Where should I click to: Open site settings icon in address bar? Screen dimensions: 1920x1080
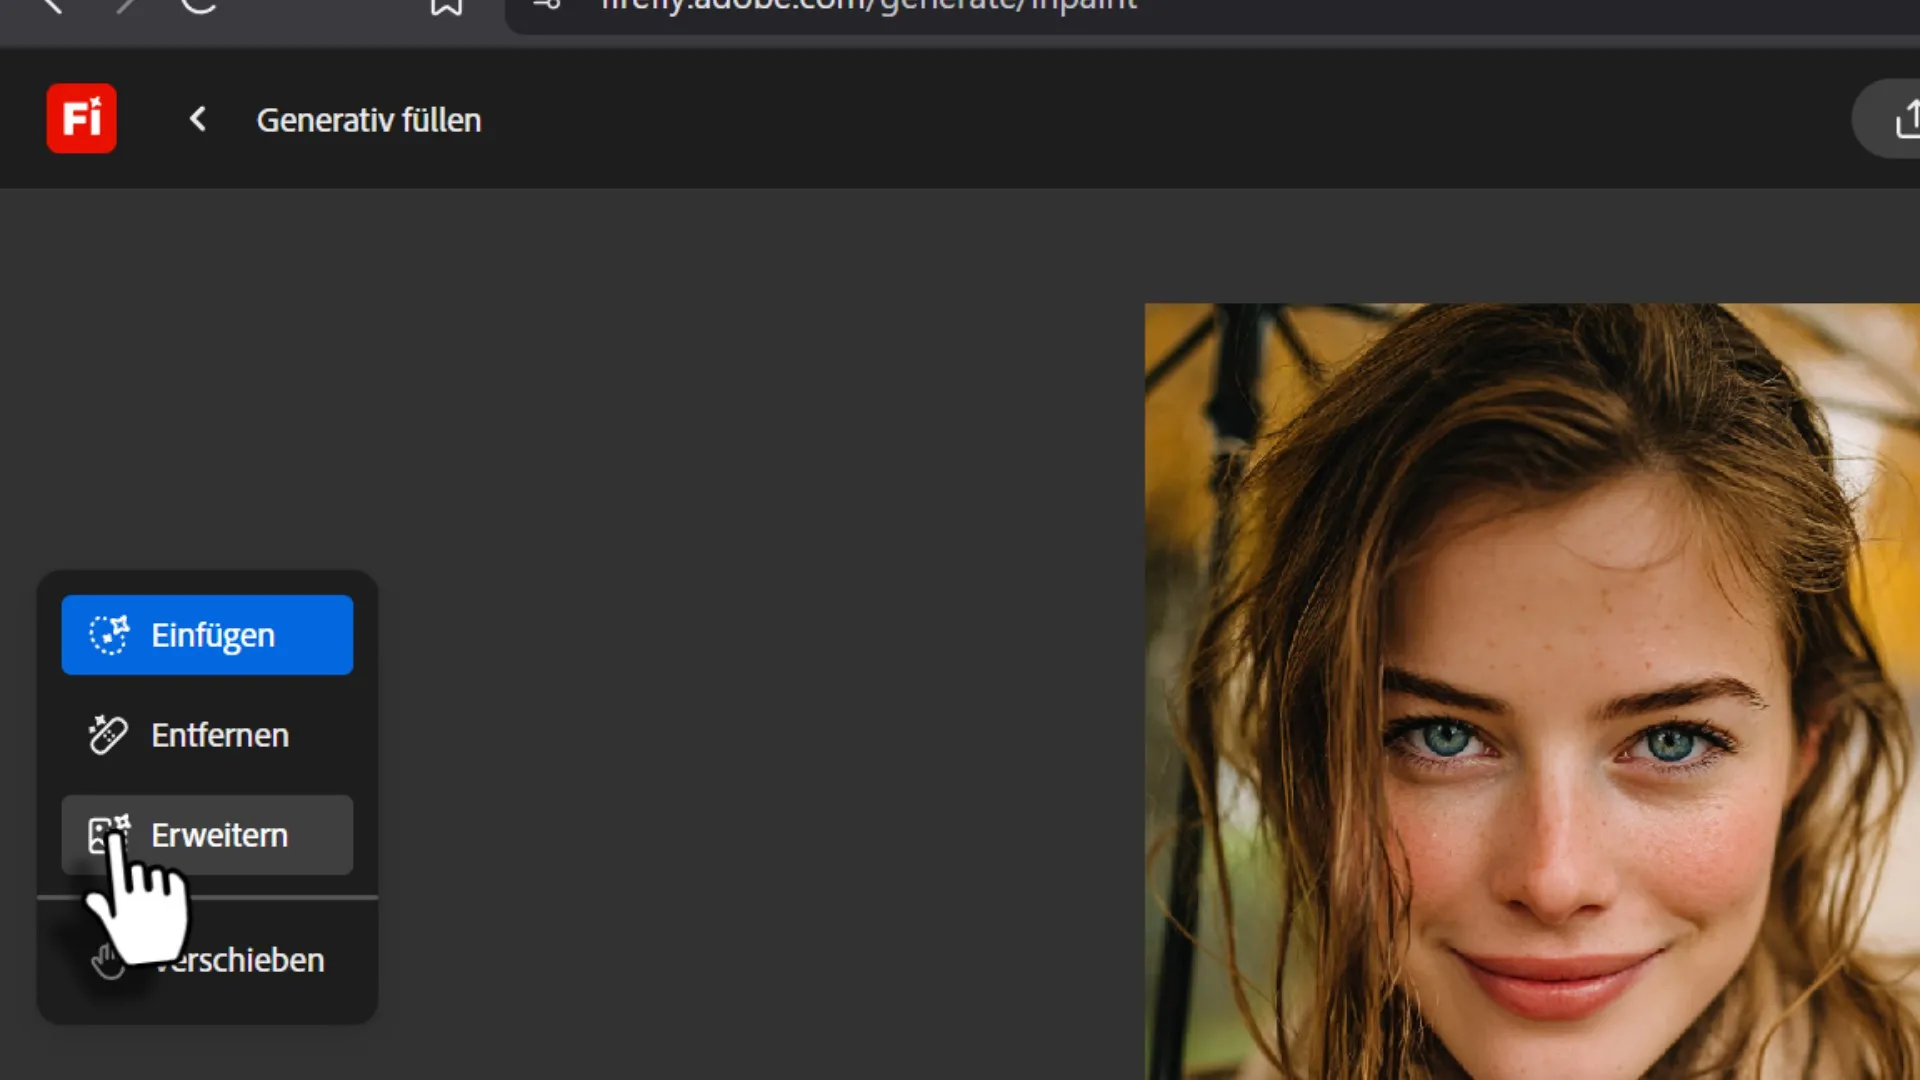547,5
